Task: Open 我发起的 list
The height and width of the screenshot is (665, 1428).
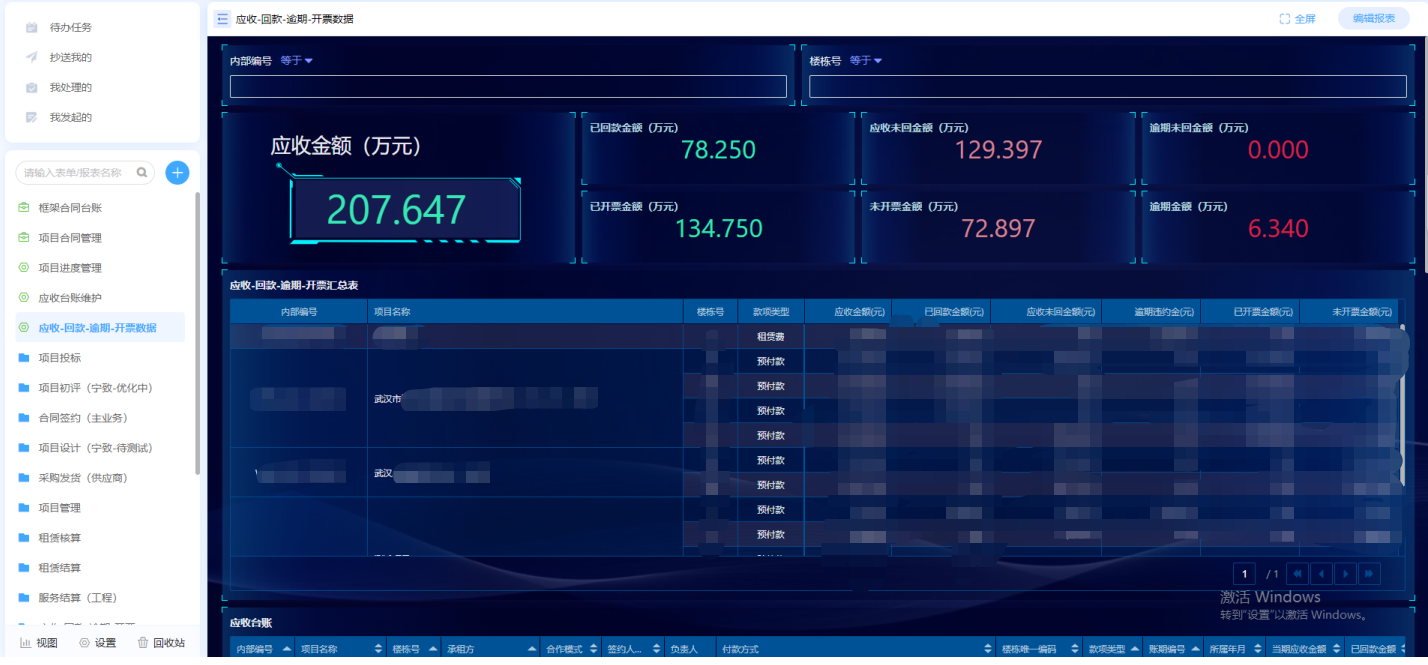Action: (x=70, y=118)
